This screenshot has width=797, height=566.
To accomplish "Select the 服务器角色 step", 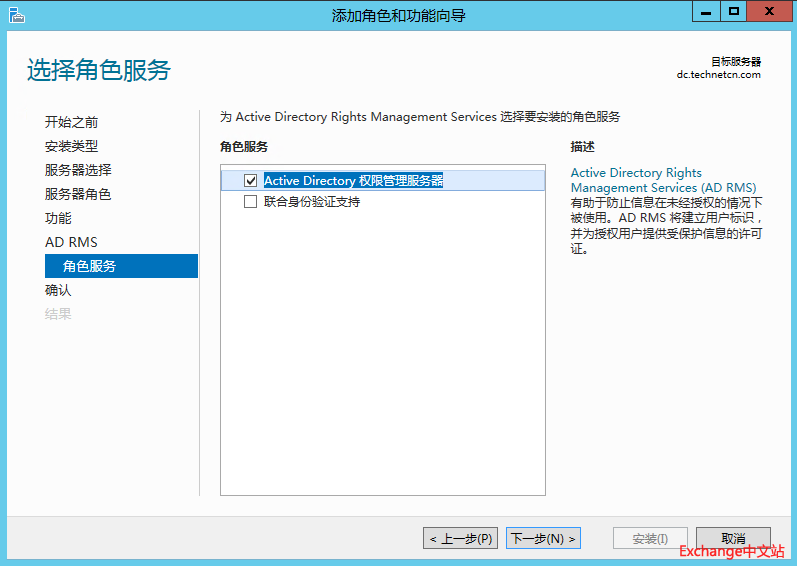I will pyautogui.click(x=78, y=194).
